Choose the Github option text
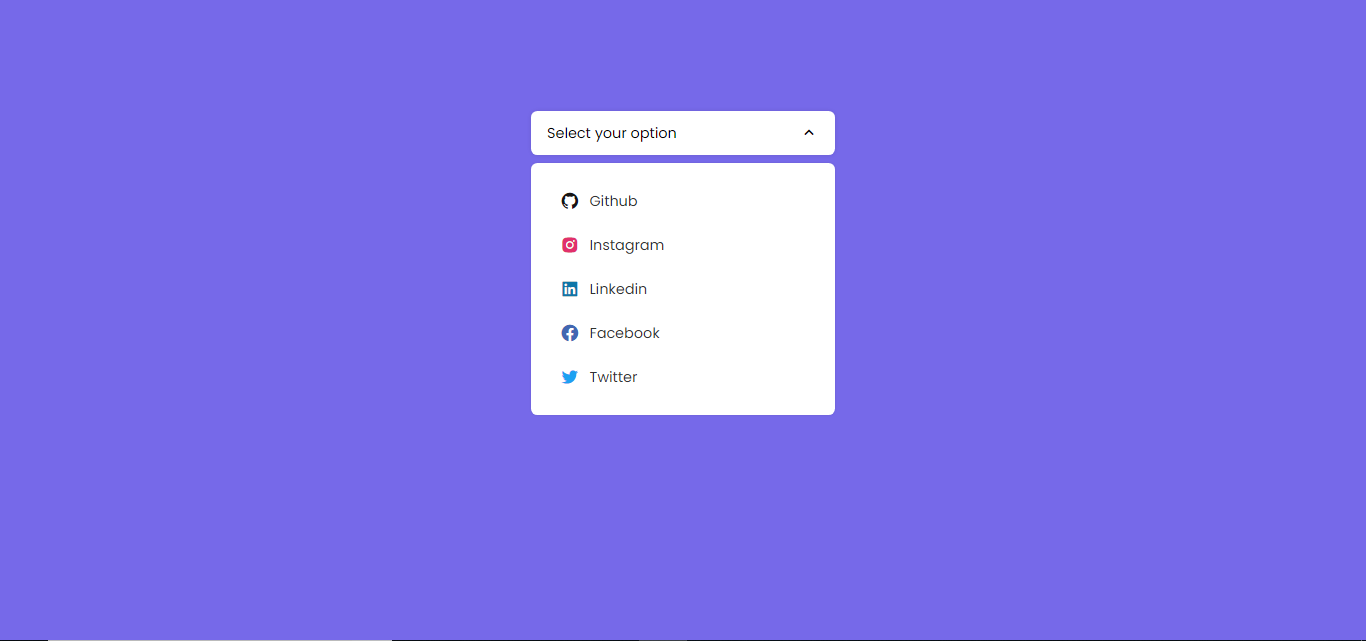Viewport: 1366px width, 641px height. 613,201
